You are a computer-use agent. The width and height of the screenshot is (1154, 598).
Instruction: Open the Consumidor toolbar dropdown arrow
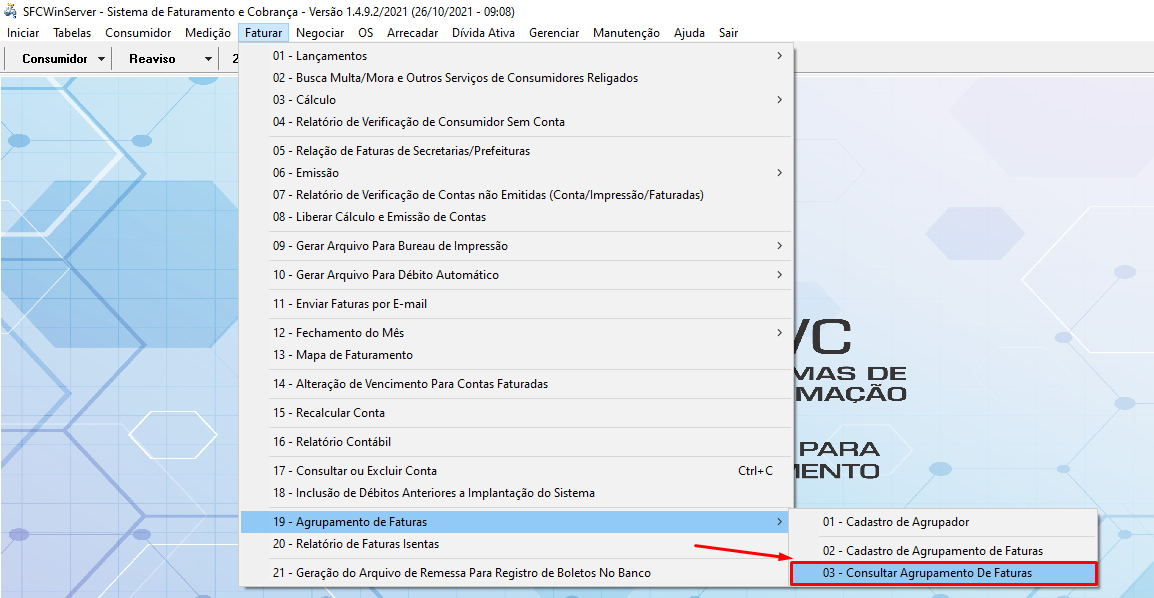coord(102,59)
